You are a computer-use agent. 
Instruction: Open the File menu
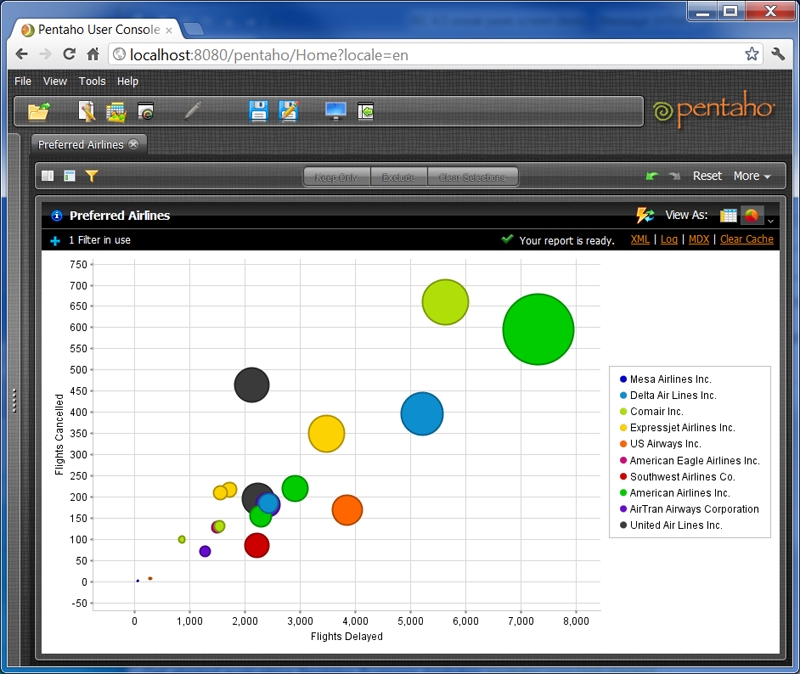(x=22, y=81)
